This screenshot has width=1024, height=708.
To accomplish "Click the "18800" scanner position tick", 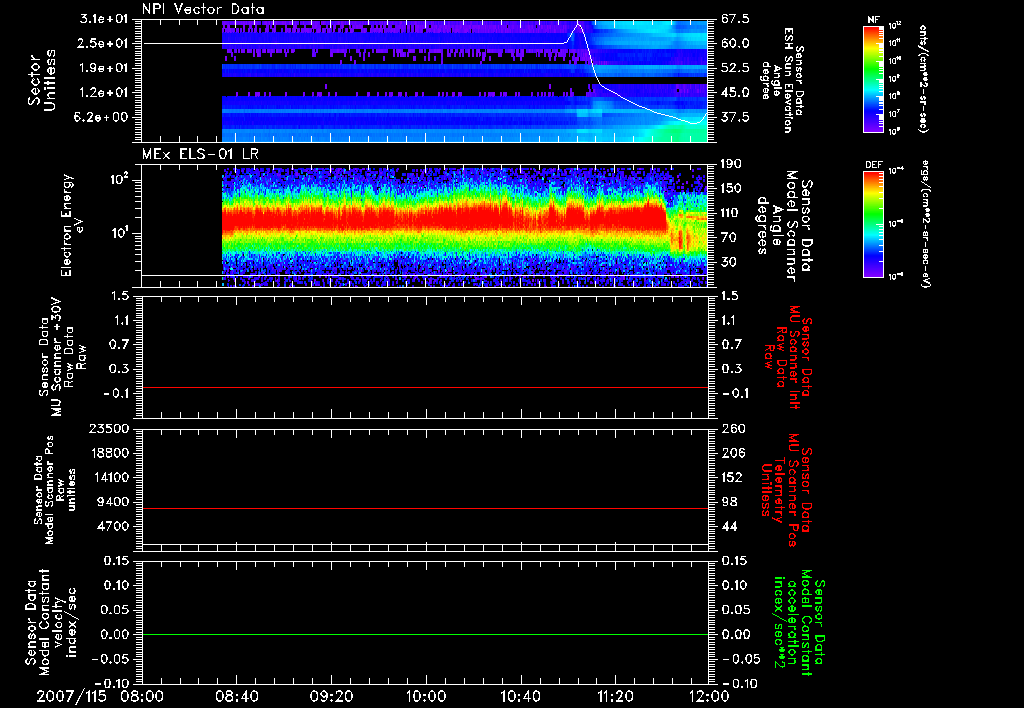I will click(x=108, y=453).
